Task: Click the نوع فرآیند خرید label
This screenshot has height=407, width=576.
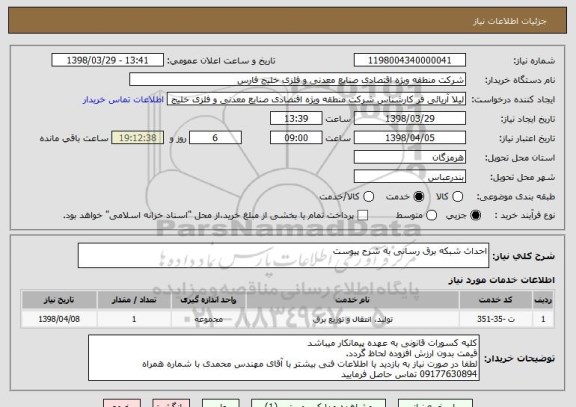Action: 525,215
